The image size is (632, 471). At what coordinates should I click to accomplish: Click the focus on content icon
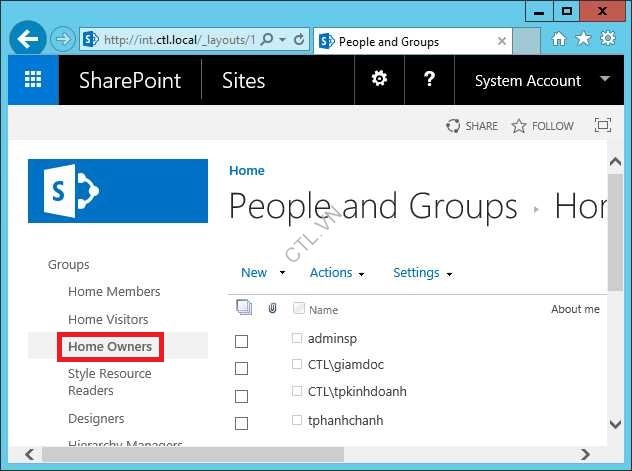(602, 126)
